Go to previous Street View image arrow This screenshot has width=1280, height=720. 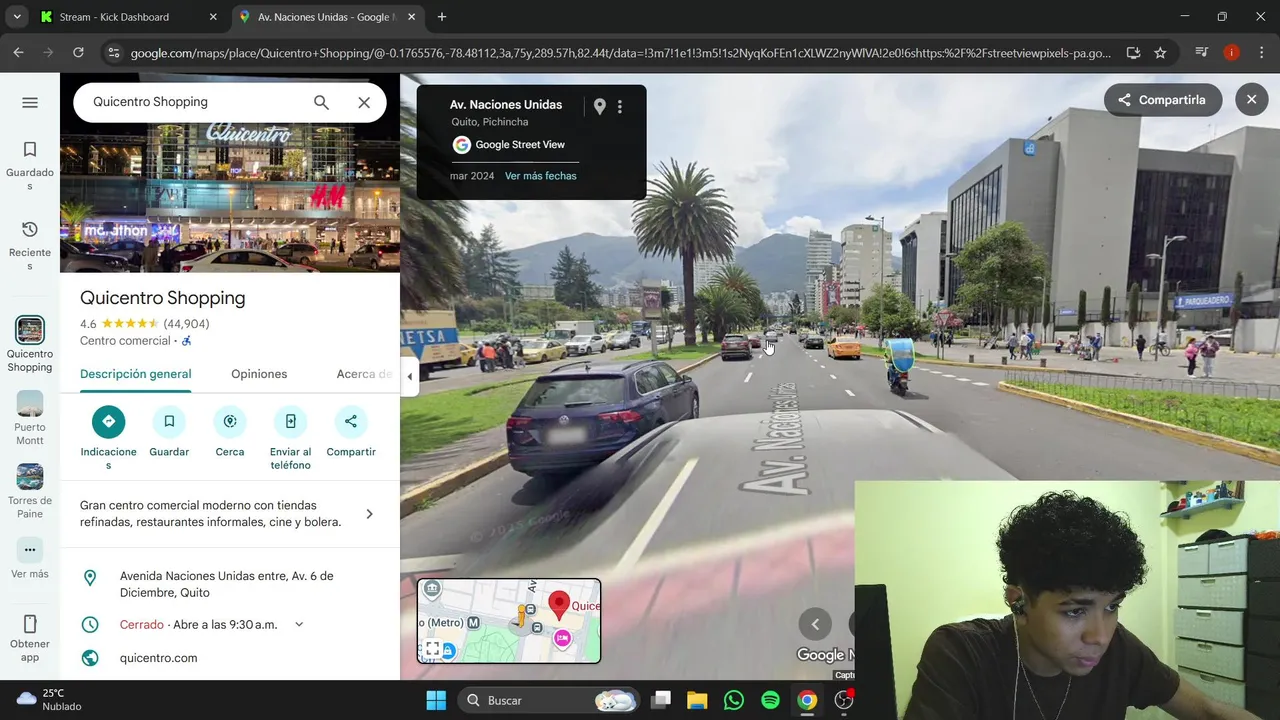815,624
